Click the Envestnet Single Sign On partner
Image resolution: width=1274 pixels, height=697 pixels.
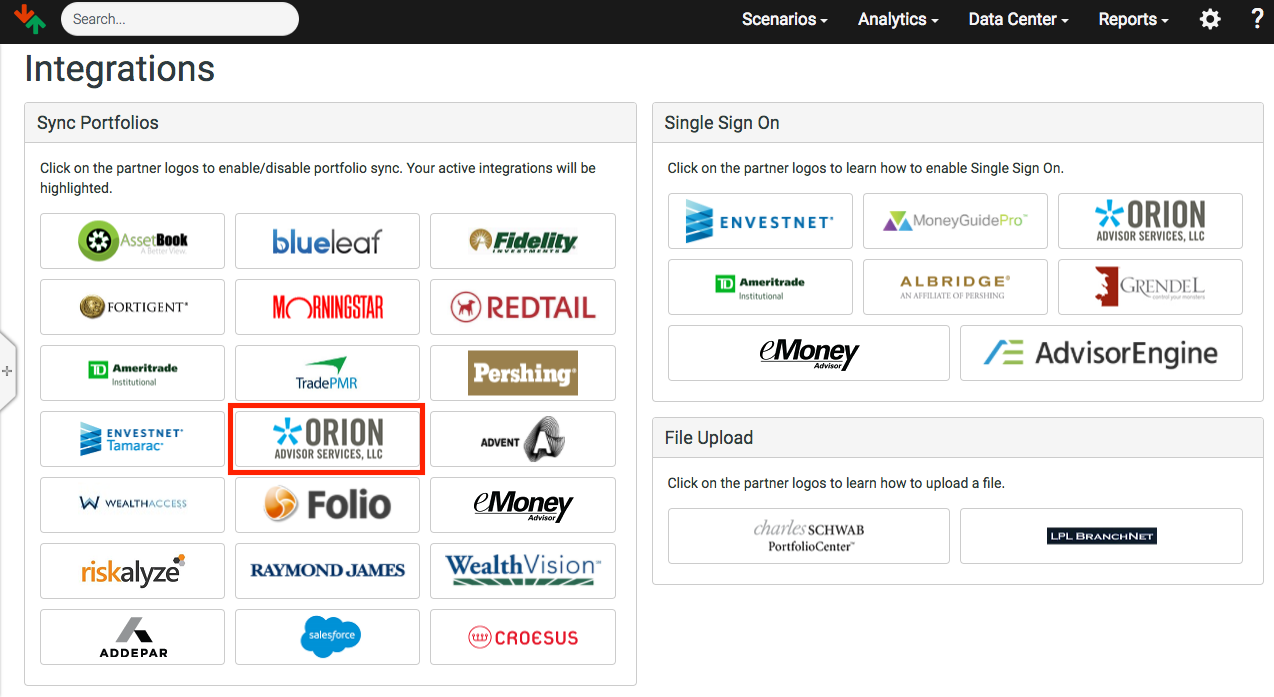coord(760,221)
